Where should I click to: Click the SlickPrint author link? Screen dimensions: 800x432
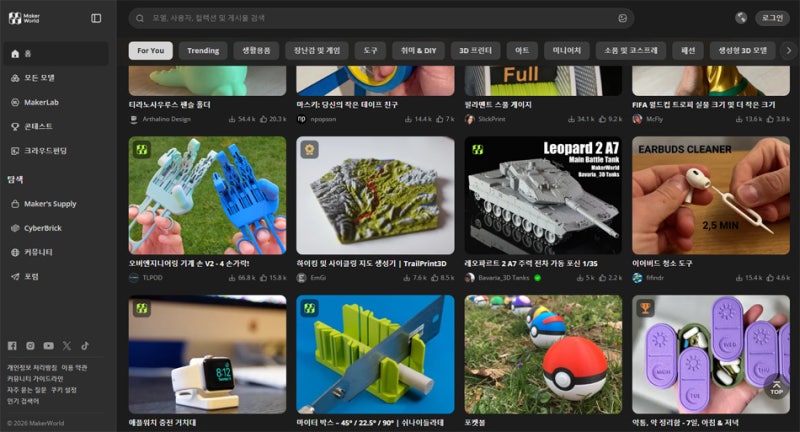click(x=492, y=119)
